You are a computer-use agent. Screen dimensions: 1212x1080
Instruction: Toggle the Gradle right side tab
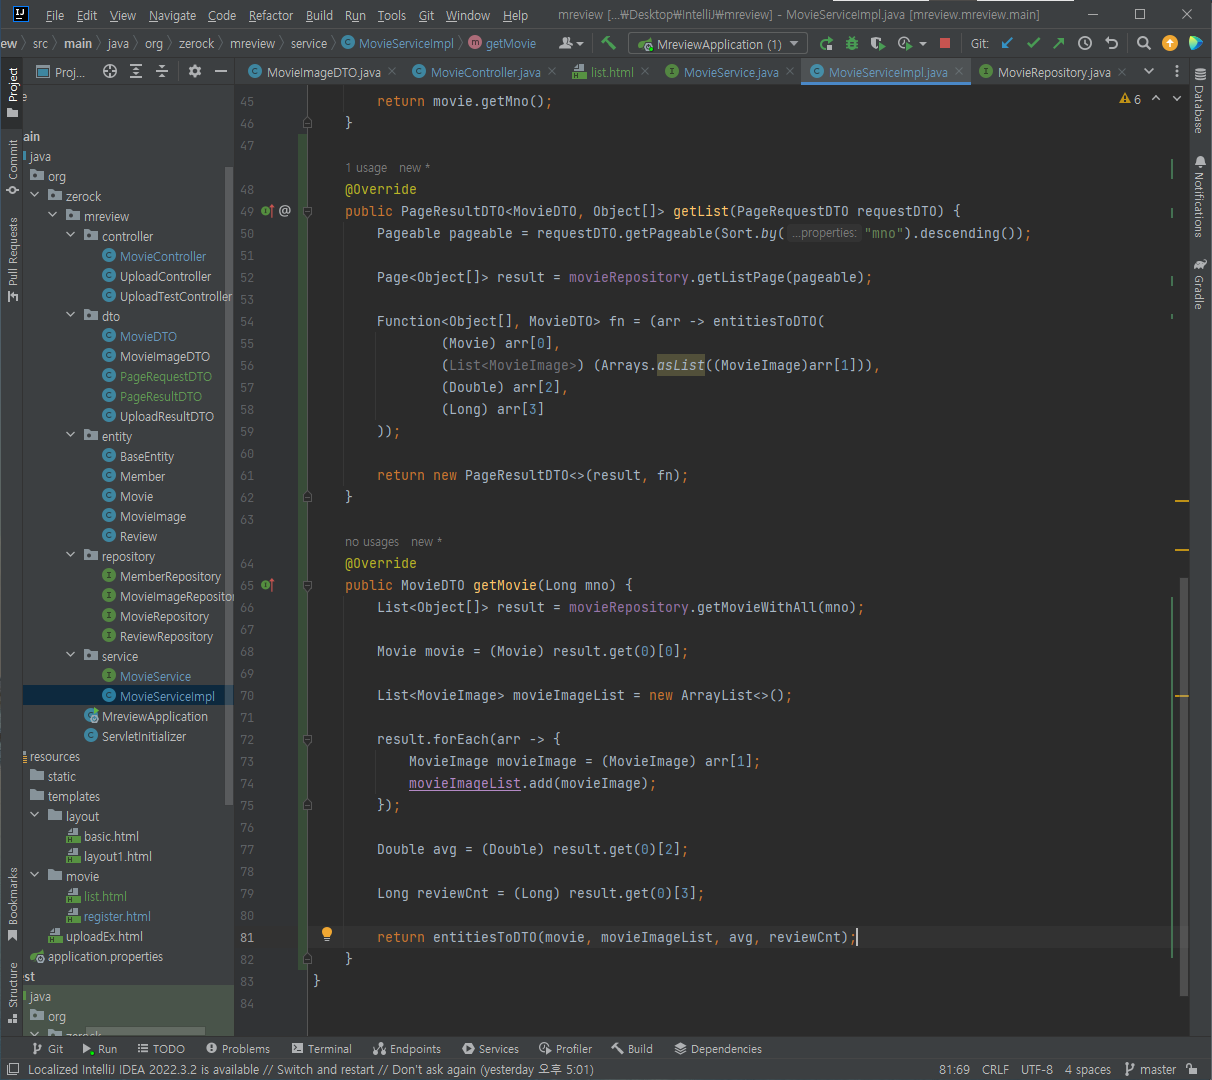1199,284
